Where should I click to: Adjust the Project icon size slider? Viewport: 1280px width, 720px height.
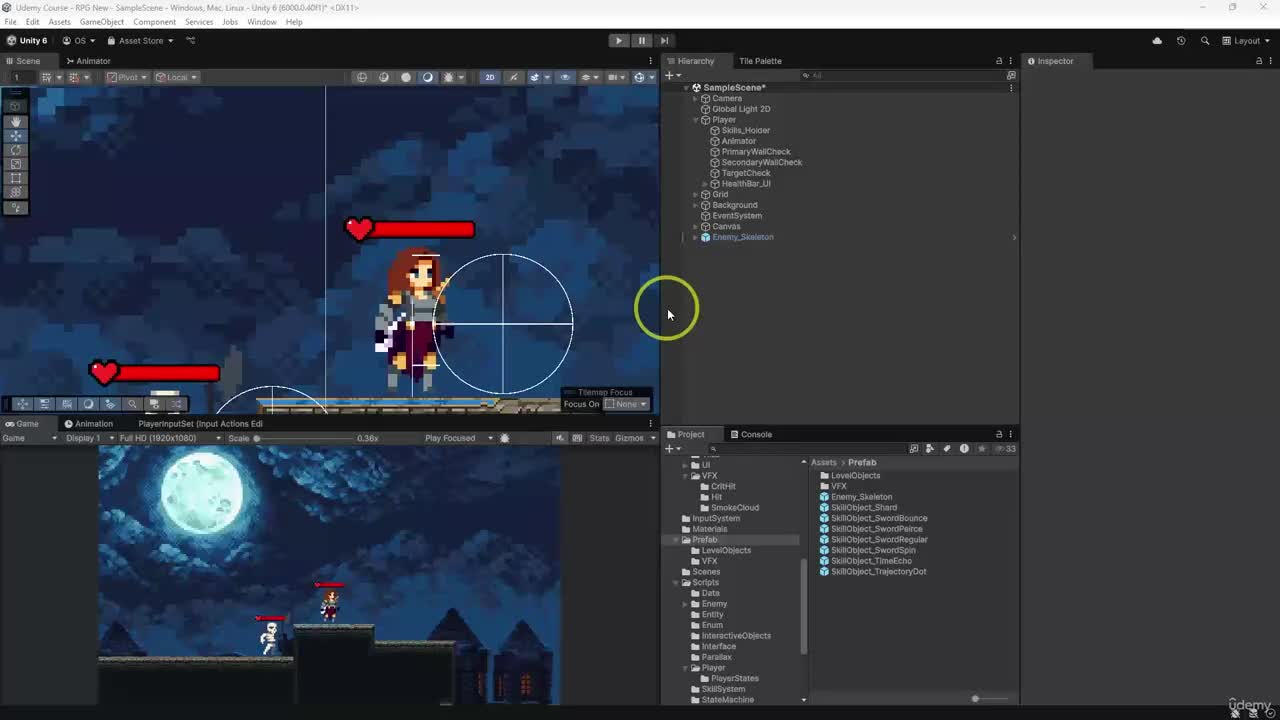click(x=975, y=699)
